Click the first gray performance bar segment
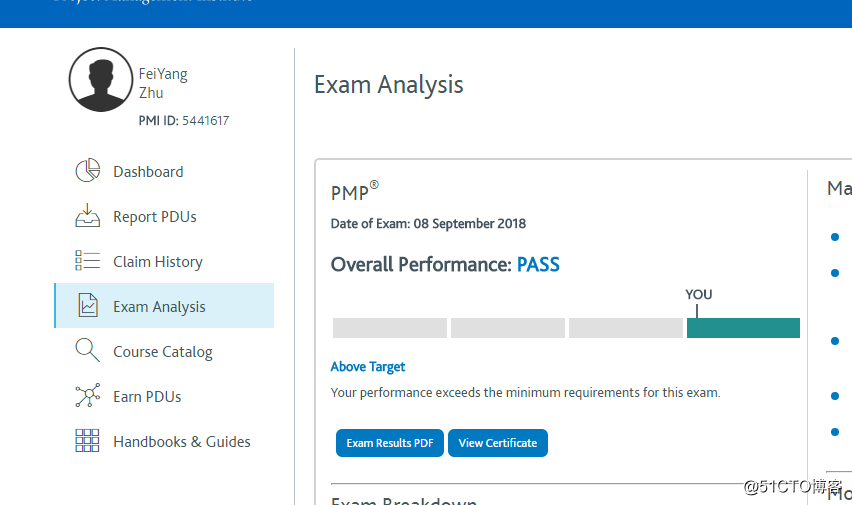This screenshot has height=505, width=852. [390, 328]
